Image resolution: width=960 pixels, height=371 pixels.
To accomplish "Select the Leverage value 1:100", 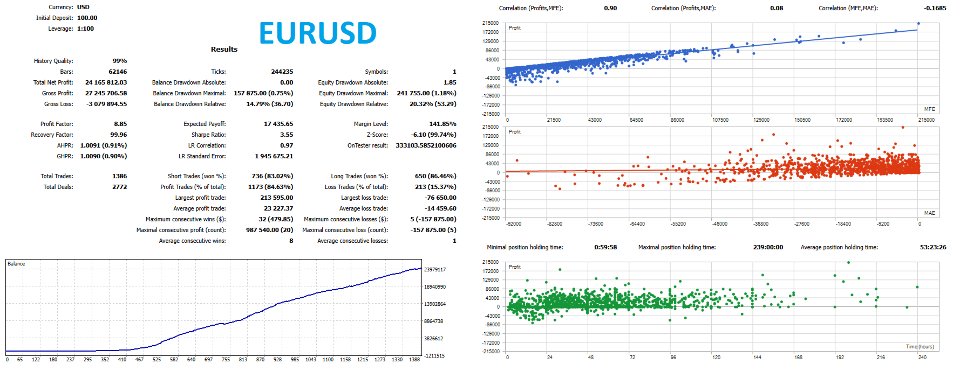I will point(87,28).
